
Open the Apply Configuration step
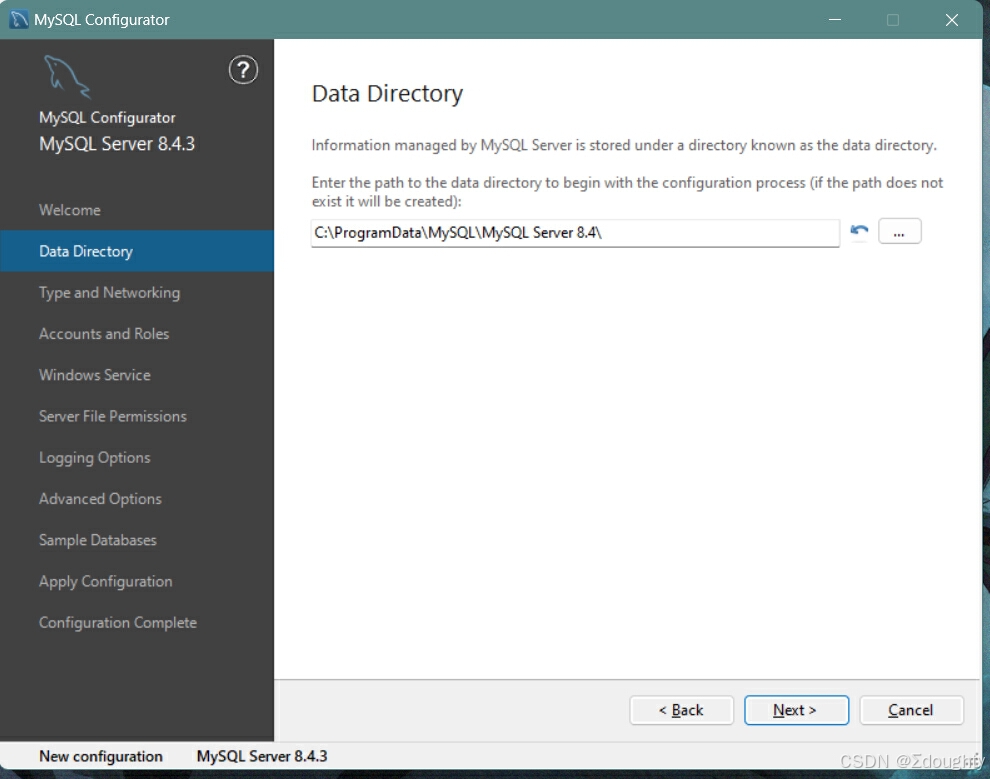point(137,581)
